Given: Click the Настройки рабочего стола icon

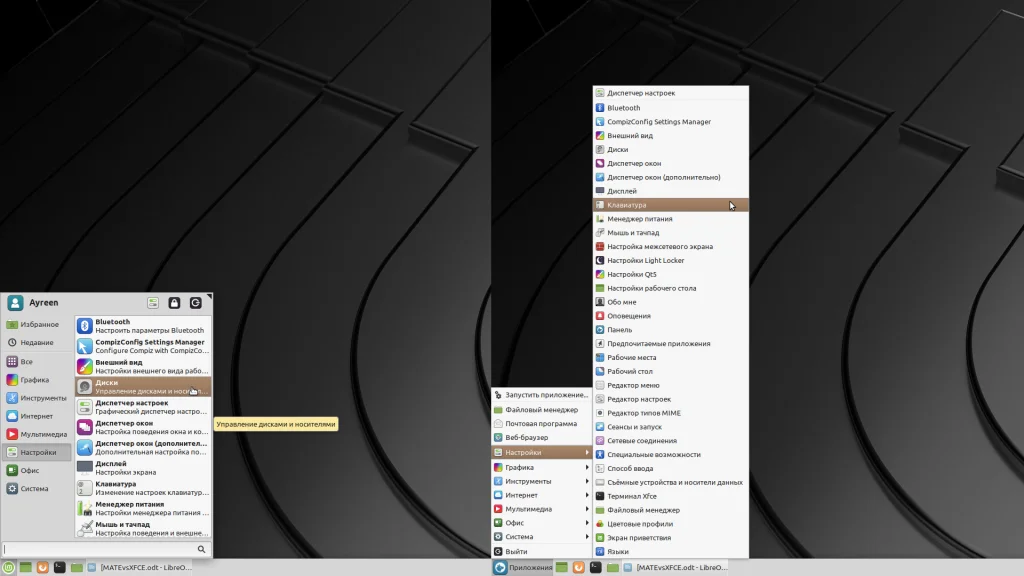Looking at the screenshot, I should coord(600,288).
